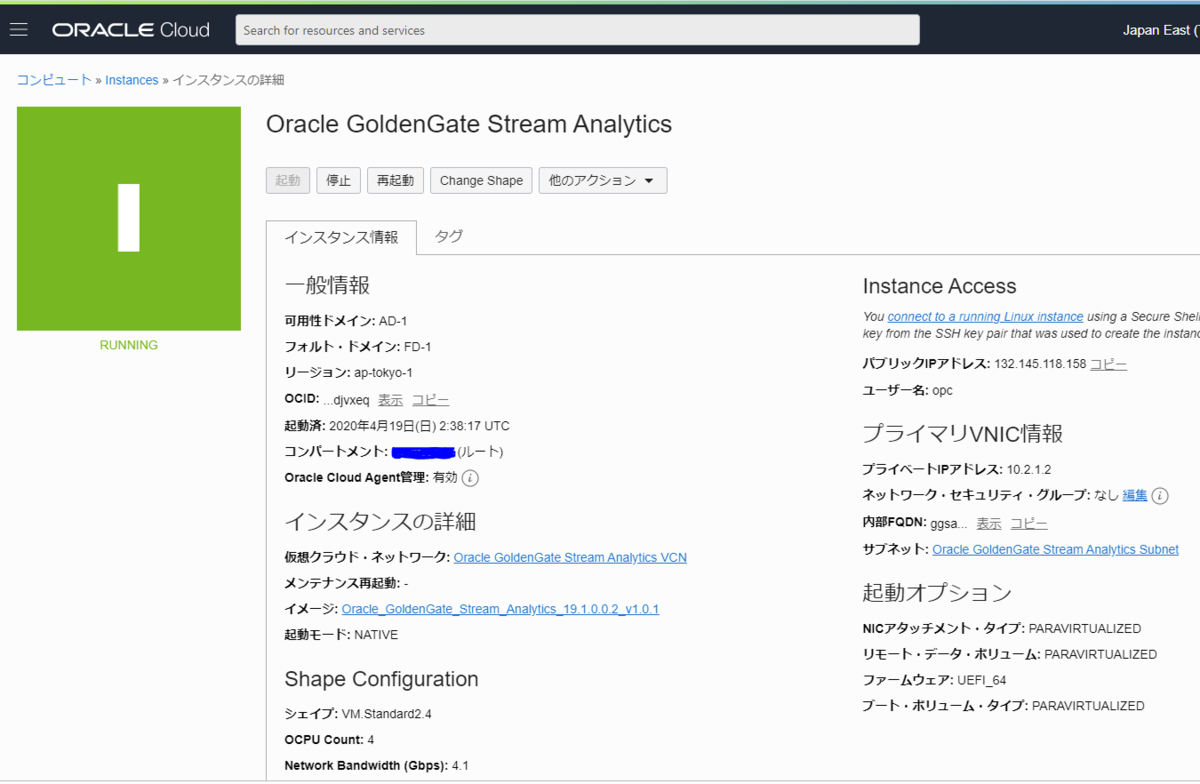Copy the public IP address
Viewport: 1200px width, 784px height.
pos(1108,364)
